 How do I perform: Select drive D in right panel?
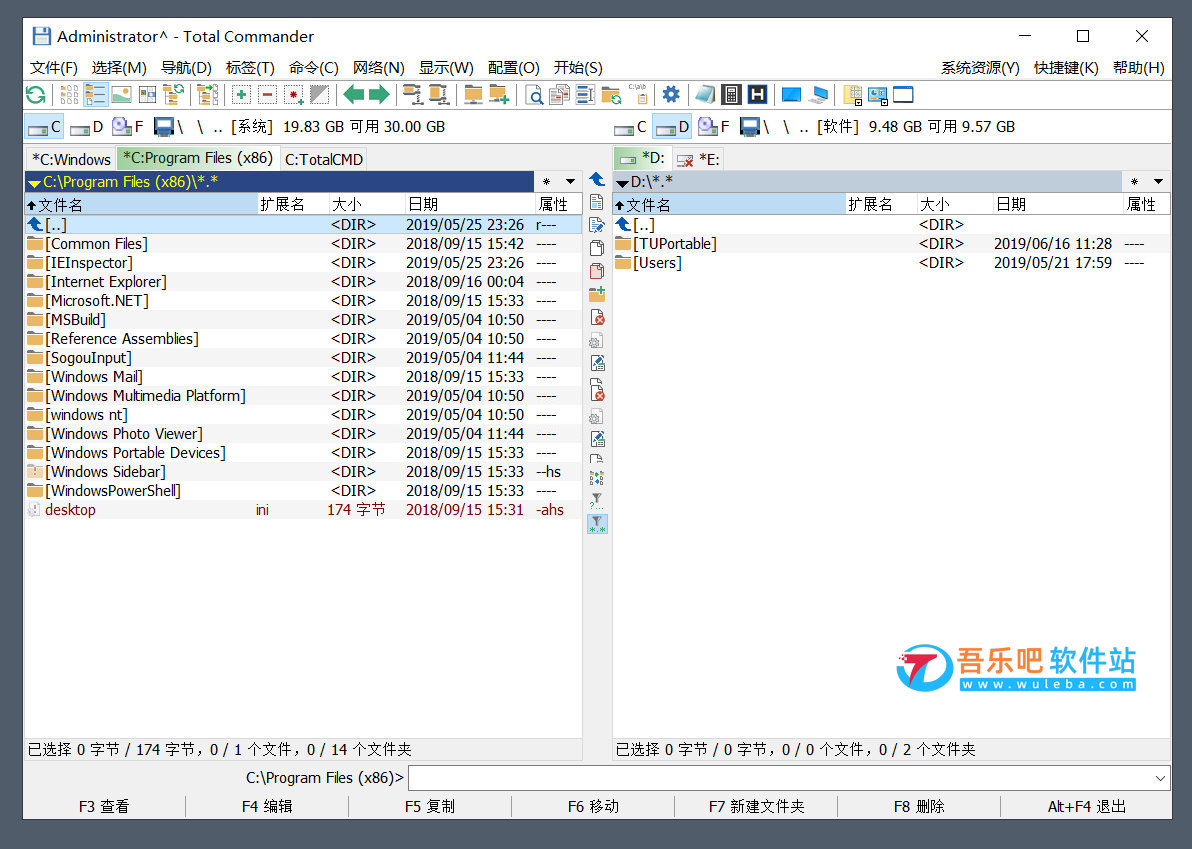tap(671, 127)
